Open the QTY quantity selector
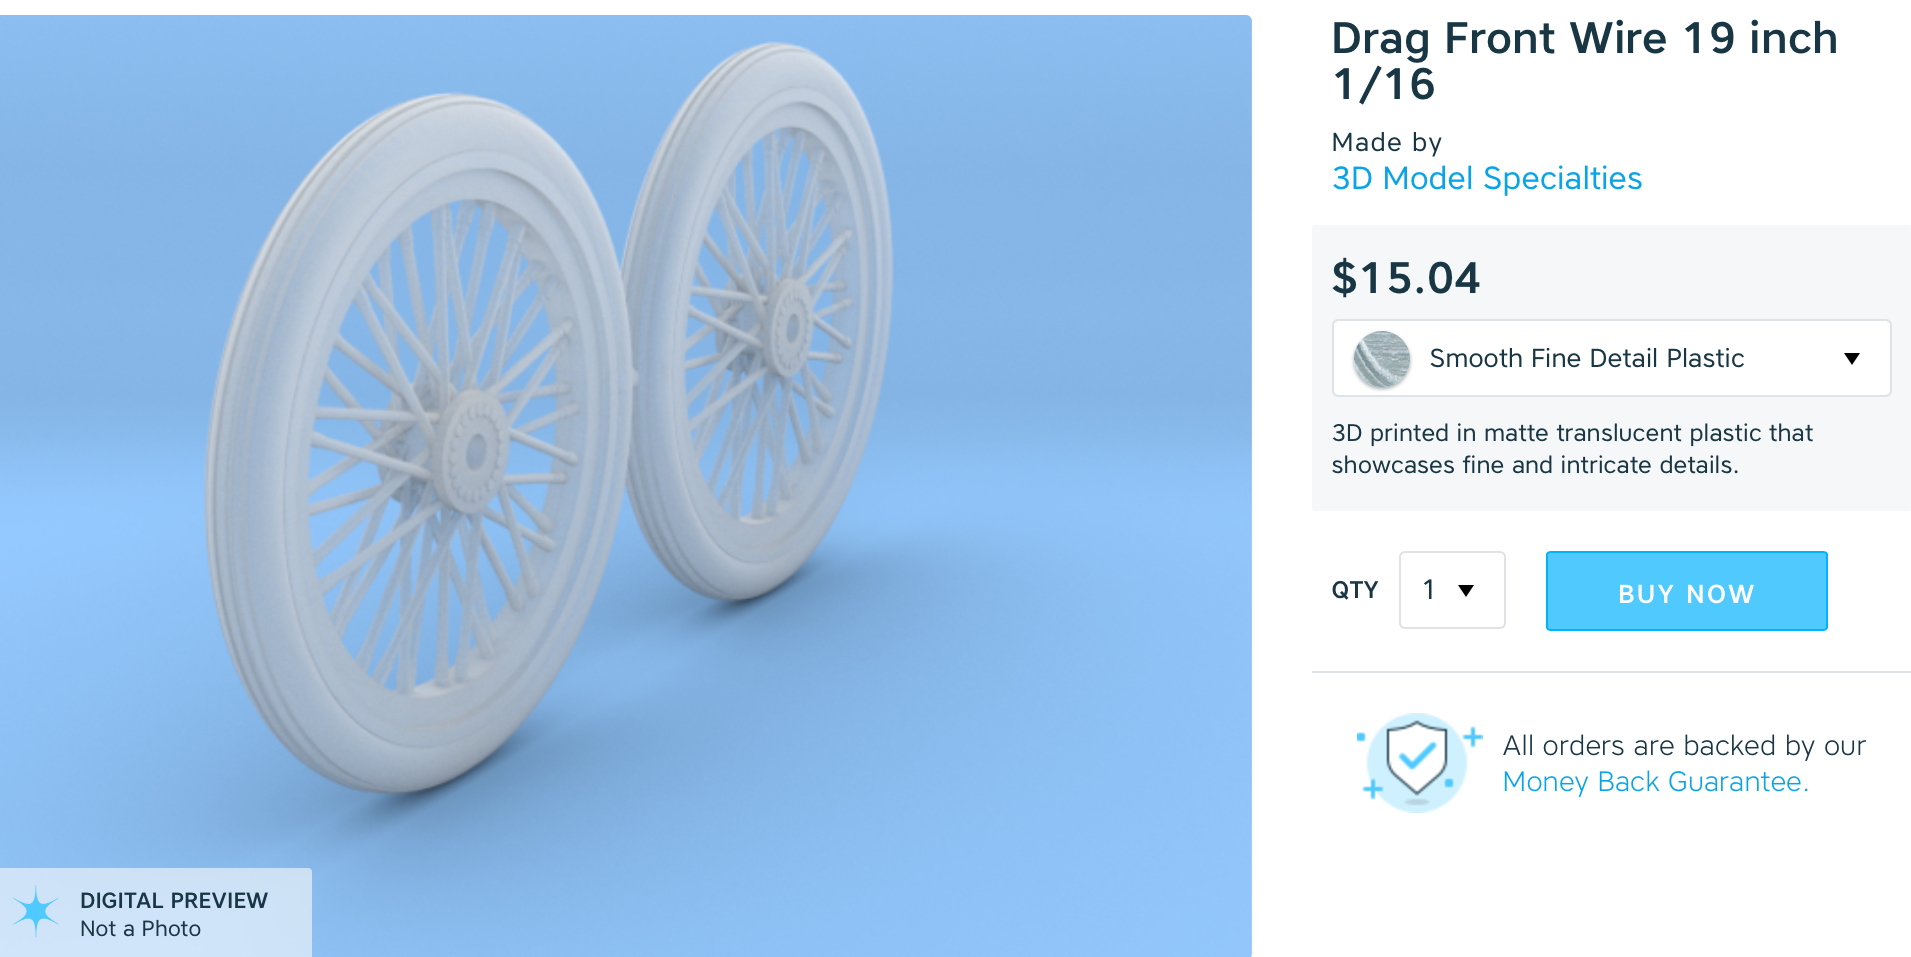This screenshot has height=957, width=1911. click(1452, 590)
